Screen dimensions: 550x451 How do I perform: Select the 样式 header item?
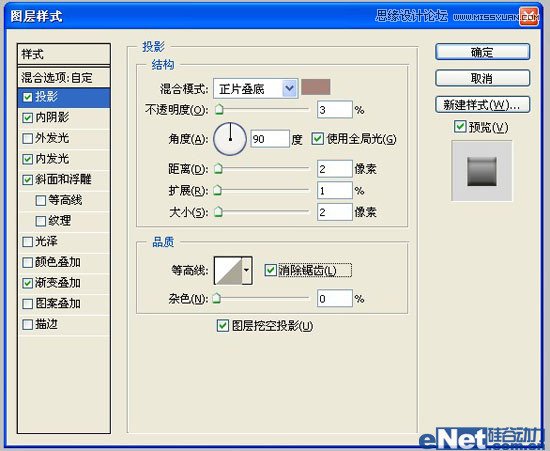64,54
